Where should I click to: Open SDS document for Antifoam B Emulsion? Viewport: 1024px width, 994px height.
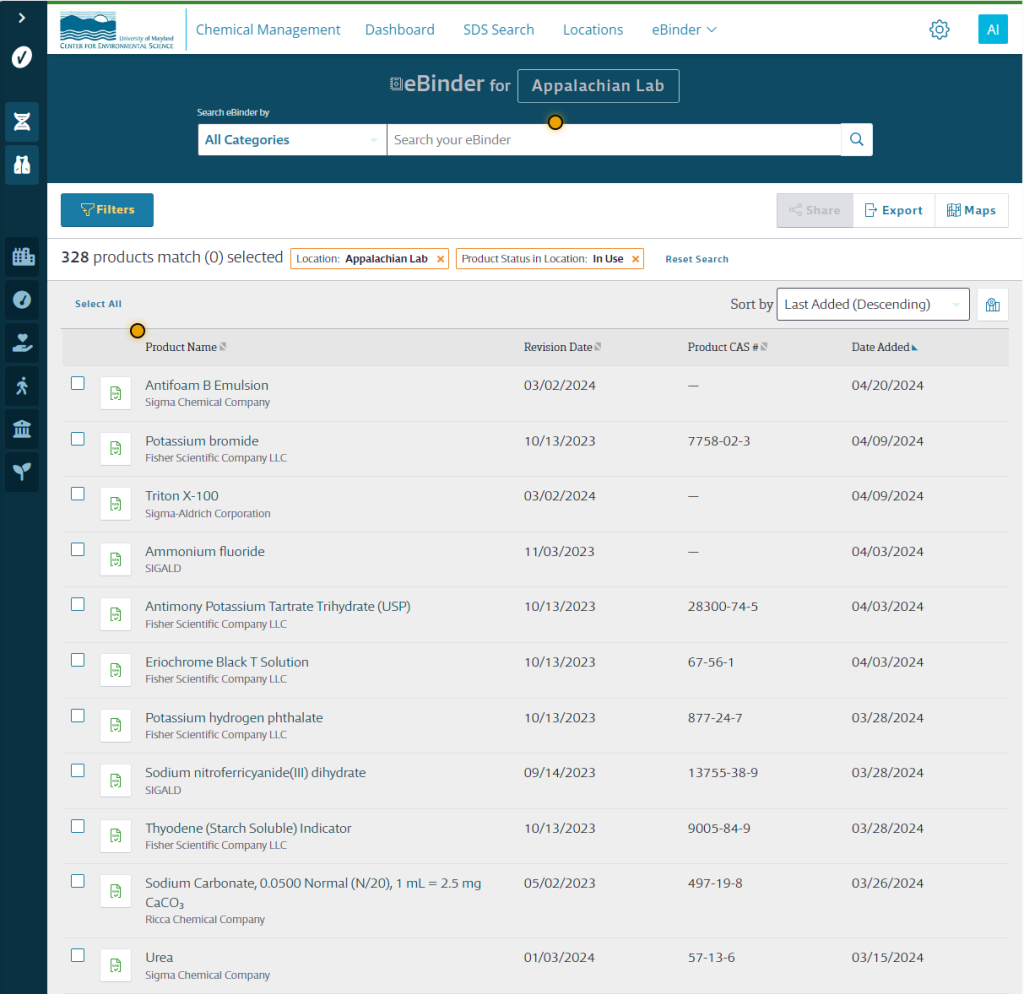click(116, 393)
